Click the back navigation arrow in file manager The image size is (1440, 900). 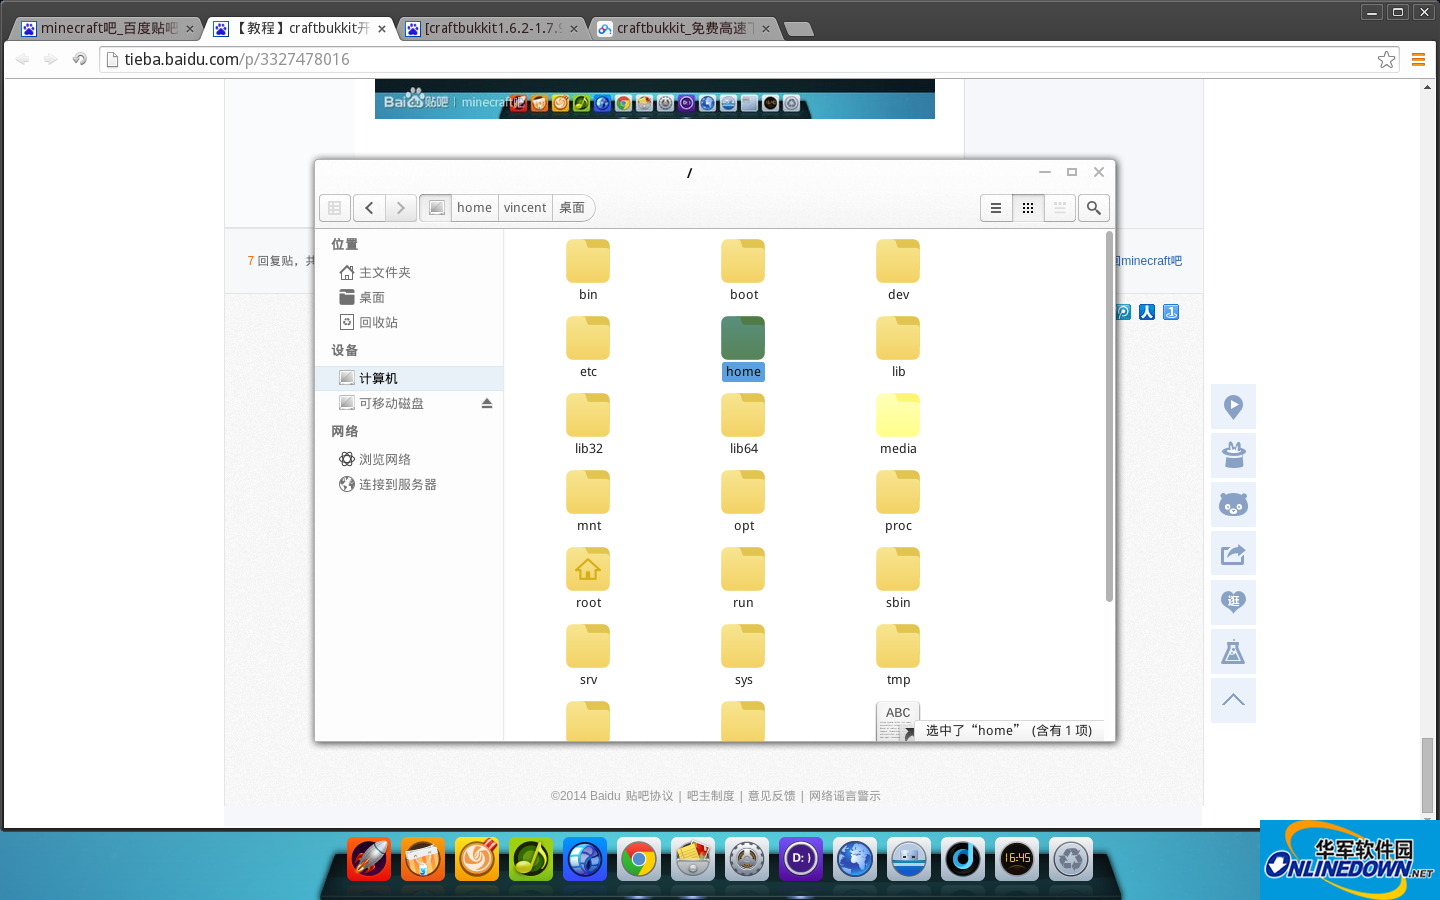click(369, 207)
